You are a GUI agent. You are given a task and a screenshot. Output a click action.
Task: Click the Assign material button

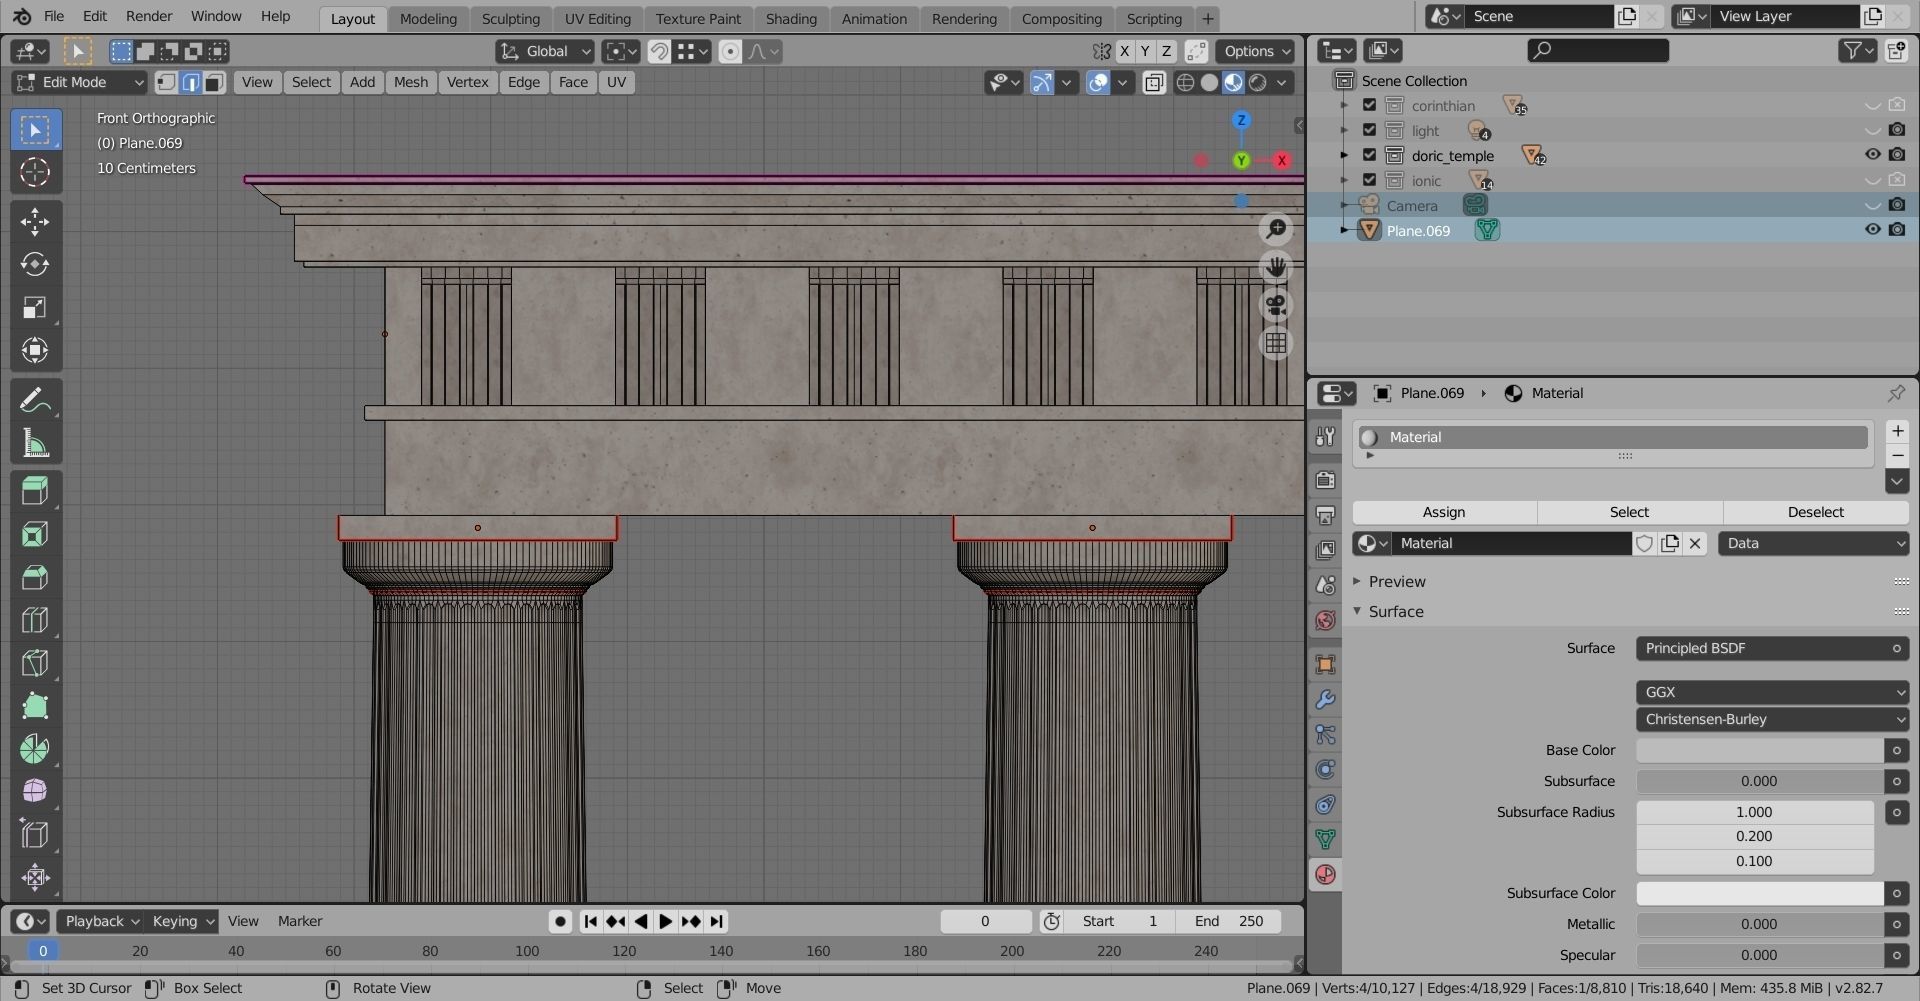pos(1444,512)
